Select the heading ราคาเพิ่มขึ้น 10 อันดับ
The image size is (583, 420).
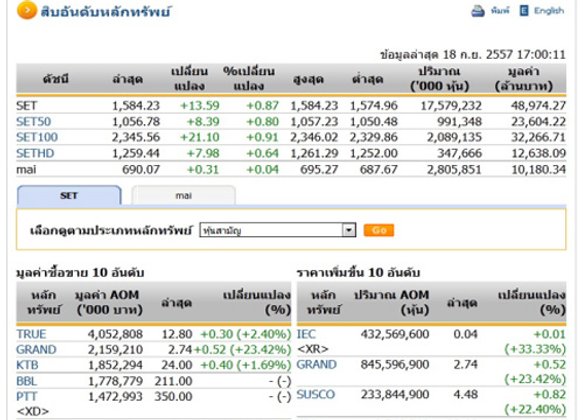pyautogui.click(x=358, y=273)
